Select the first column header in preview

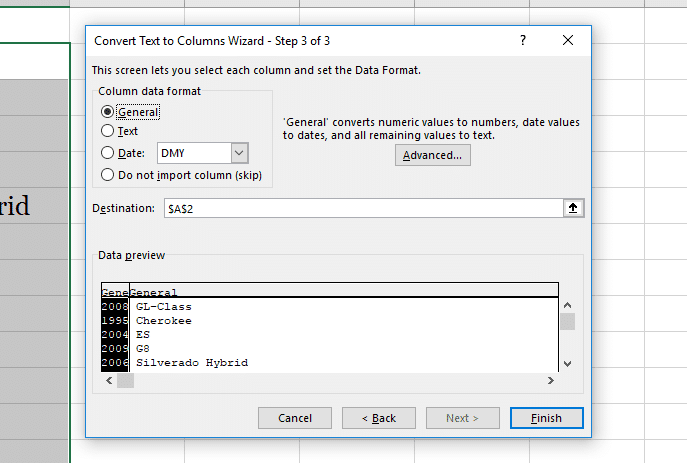coord(114,291)
